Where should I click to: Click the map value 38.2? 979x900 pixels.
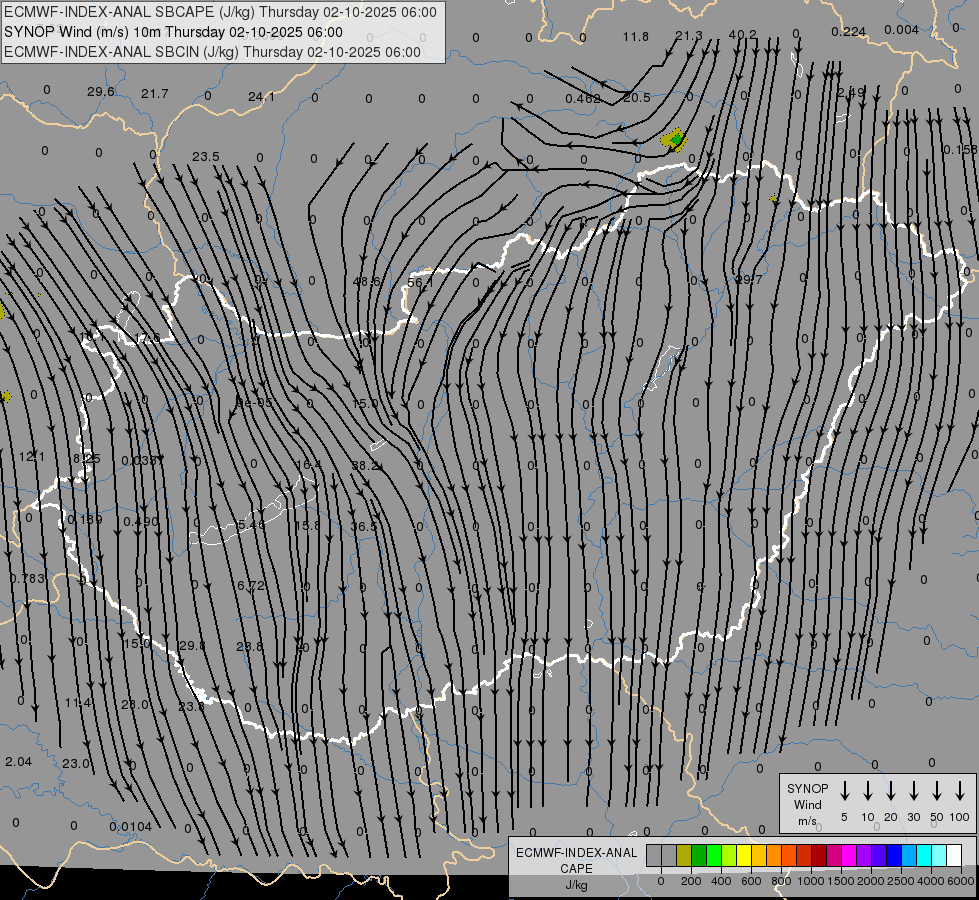coord(365,465)
